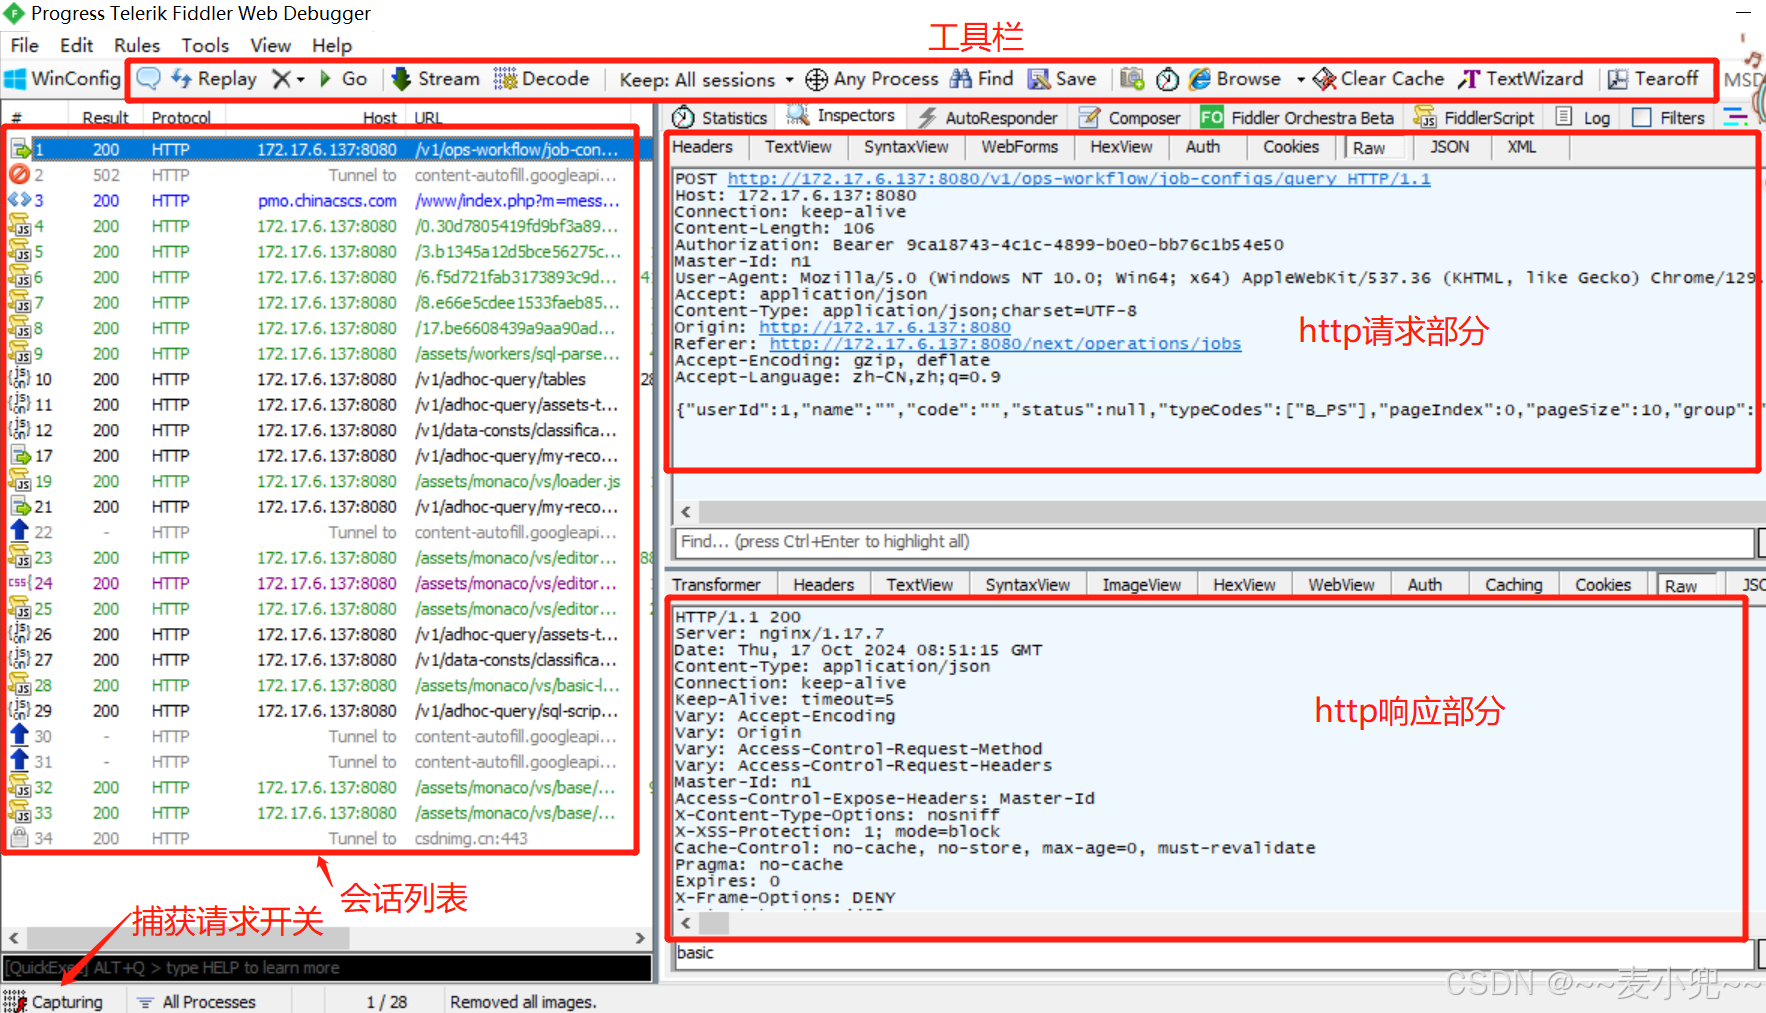Click the QuickExec command box
This screenshot has height=1013, width=1766.
[x=327, y=968]
